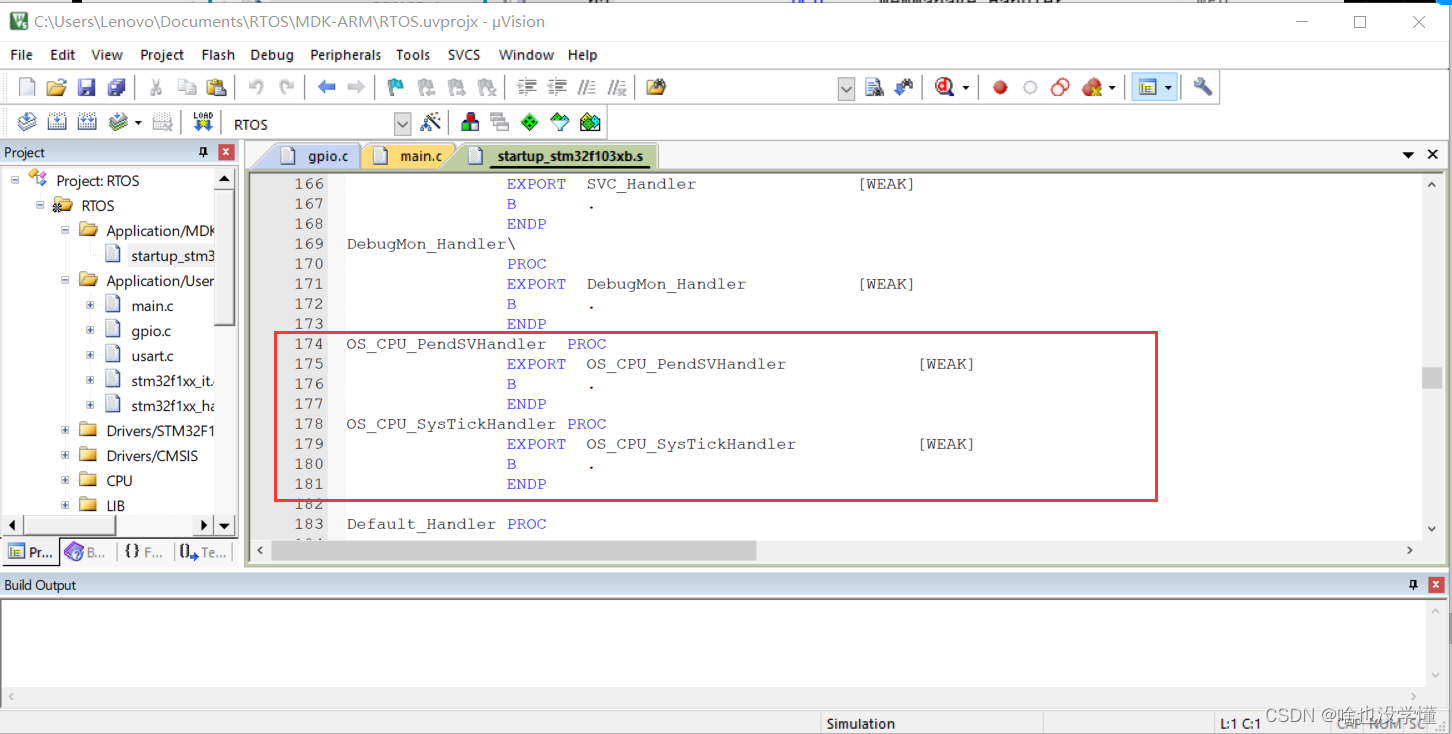Click Select Software Packs icon
This screenshot has height=734, width=1452.
click(x=560, y=123)
